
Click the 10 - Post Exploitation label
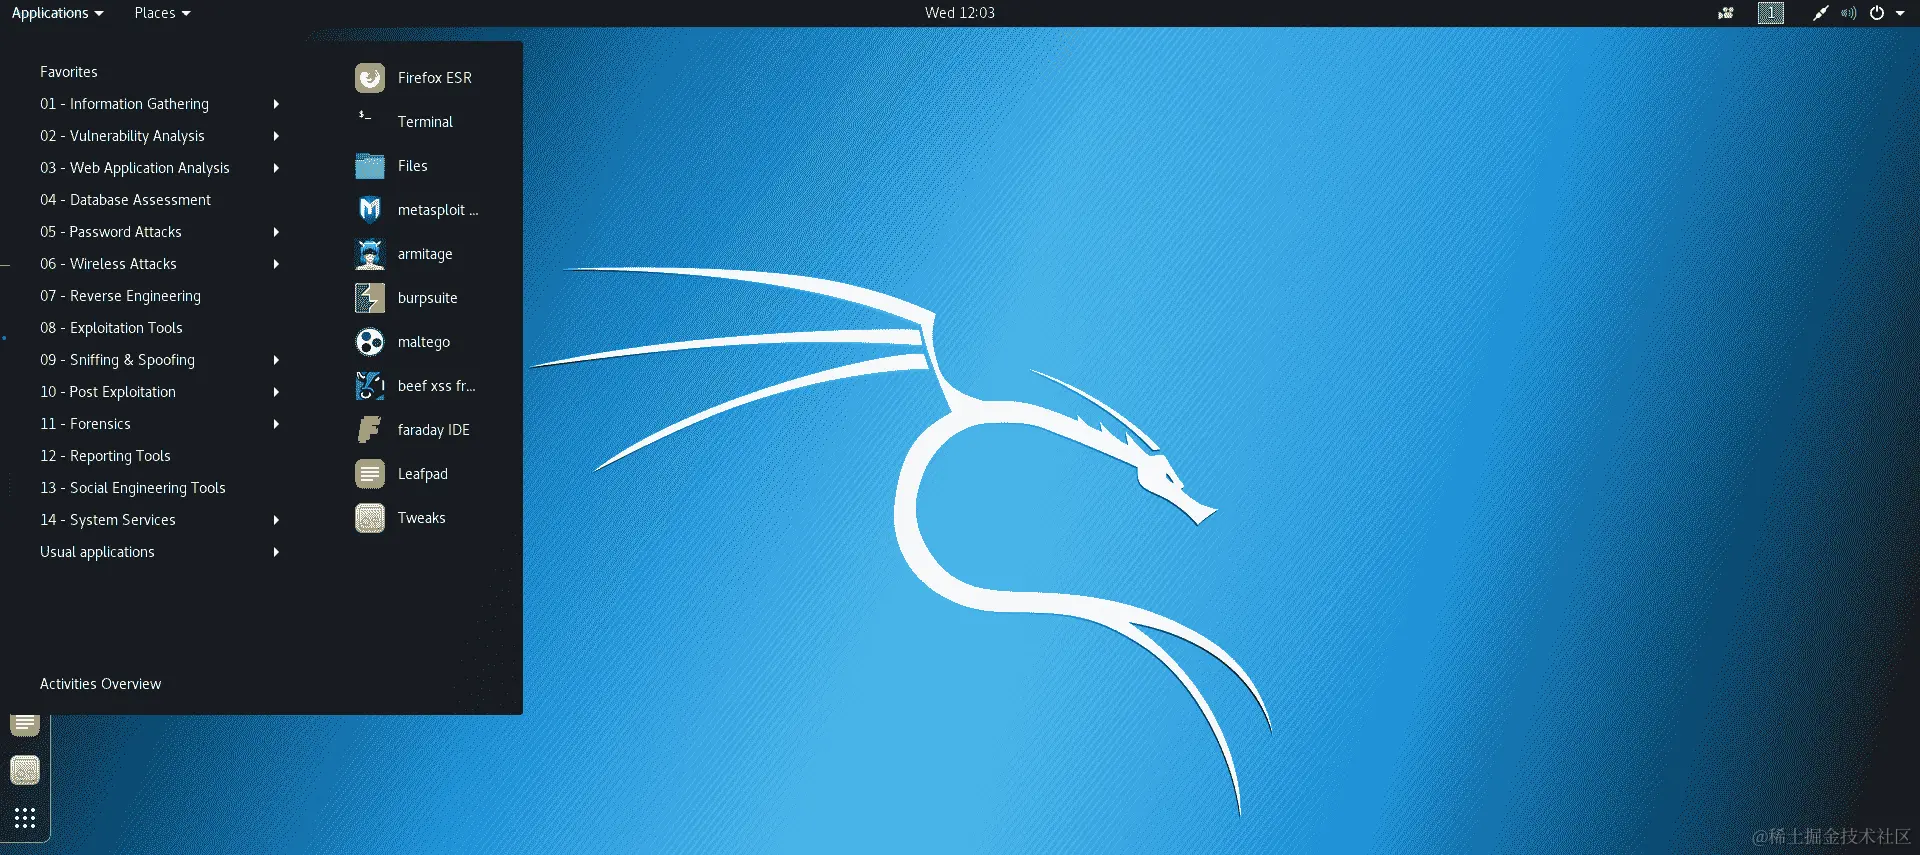108,392
